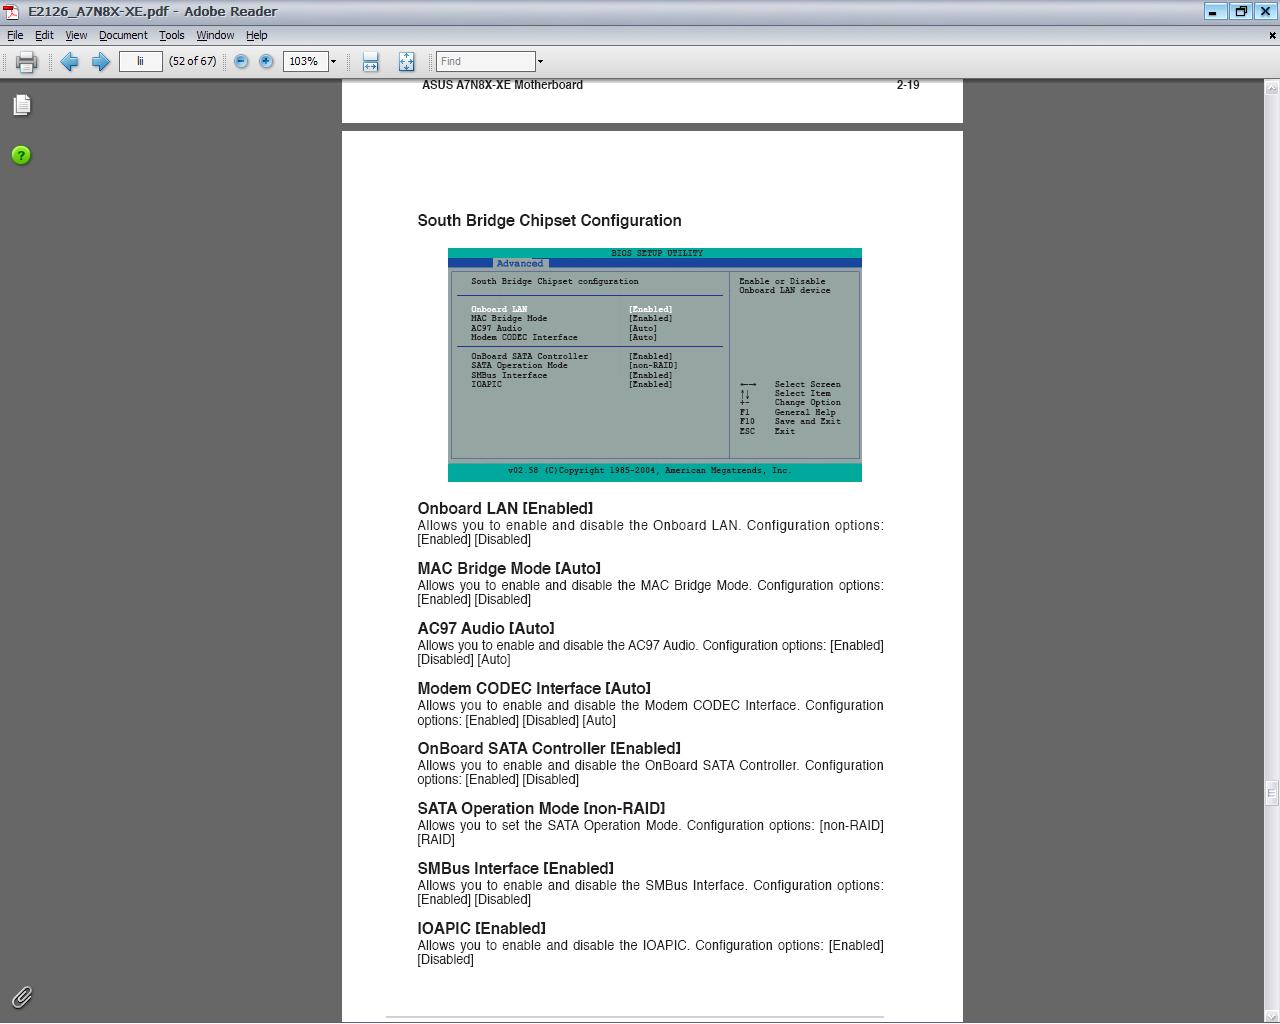Click ASUS A7N8X-XE Motherboard footer text
Screen dimensions: 1280x1024
[x=502, y=85]
